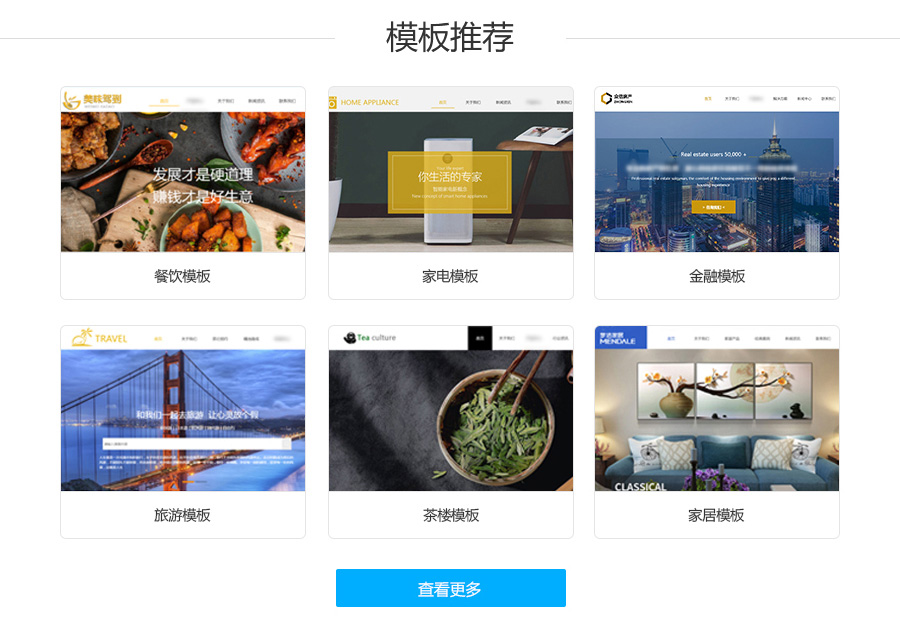
Task: Click the 旅游模板 label
Action: click(183, 515)
